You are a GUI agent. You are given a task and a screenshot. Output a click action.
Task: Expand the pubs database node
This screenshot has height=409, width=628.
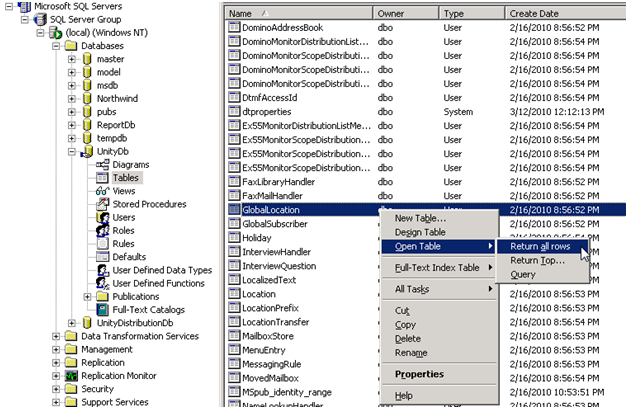pos(72,112)
